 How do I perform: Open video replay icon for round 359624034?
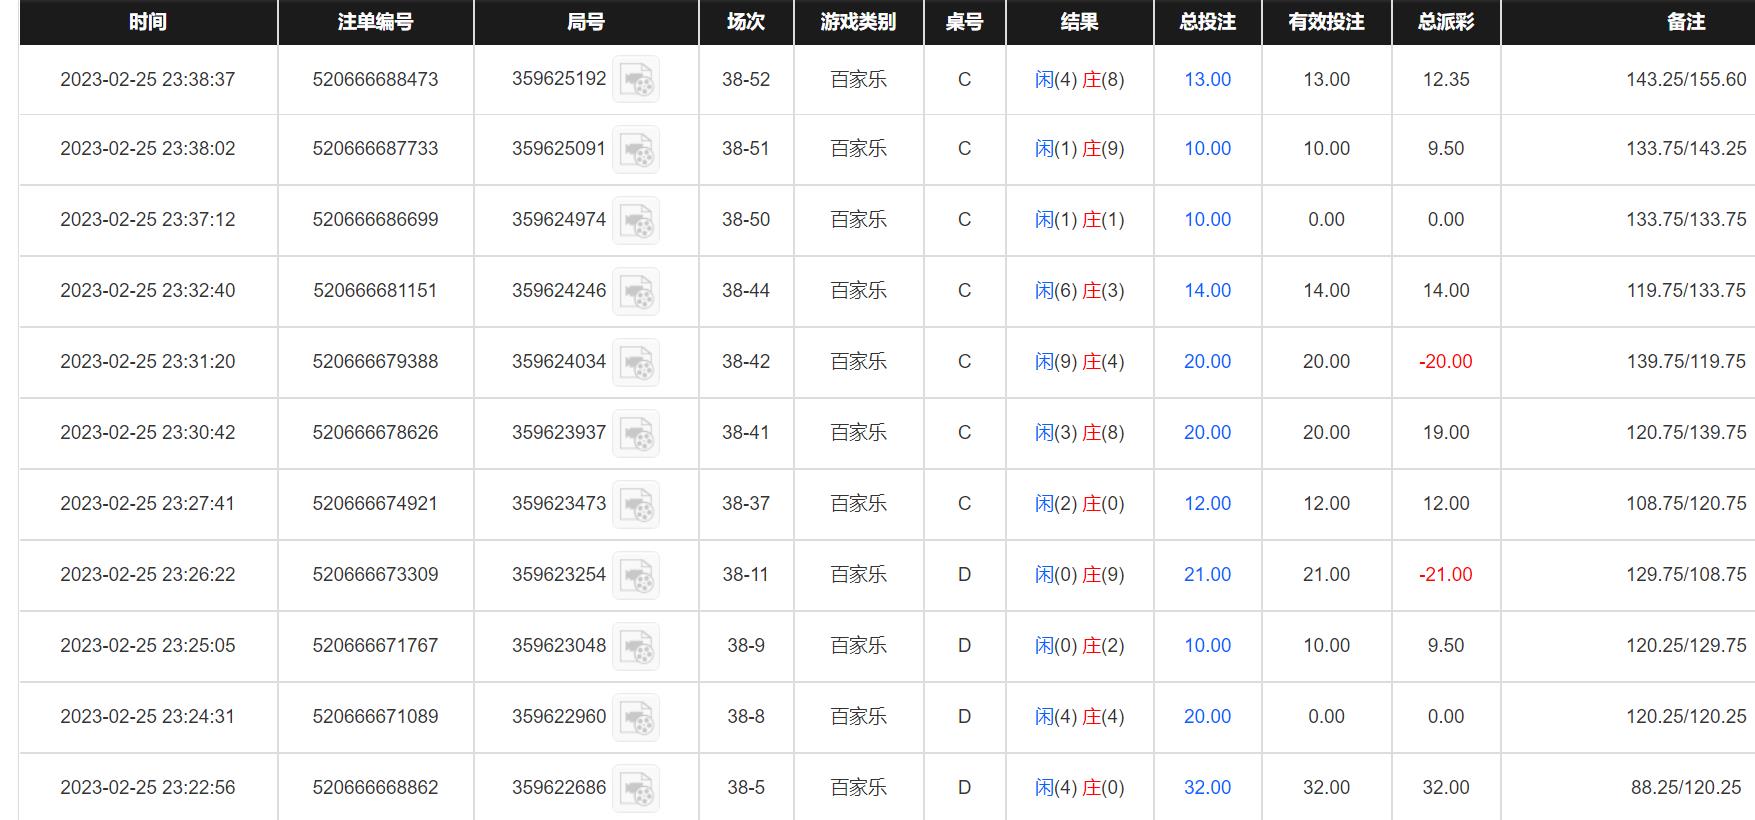636,362
